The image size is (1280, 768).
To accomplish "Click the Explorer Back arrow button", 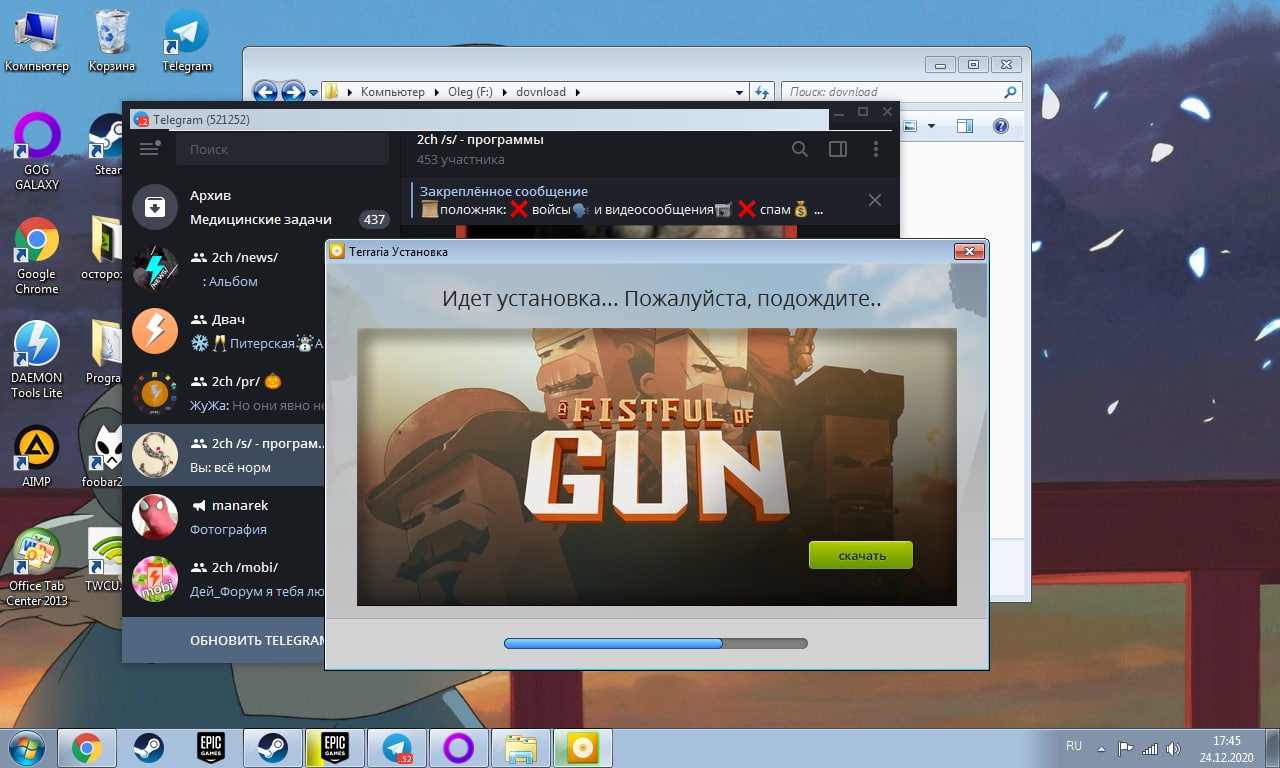I will coord(265,92).
